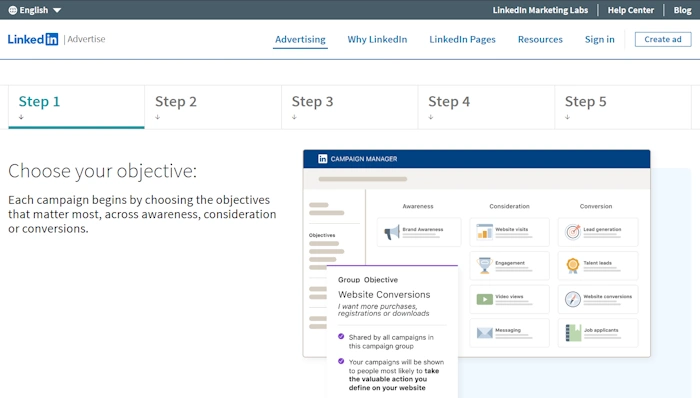
Task: Click the Engagement trophy icon
Action: click(484, 265)
